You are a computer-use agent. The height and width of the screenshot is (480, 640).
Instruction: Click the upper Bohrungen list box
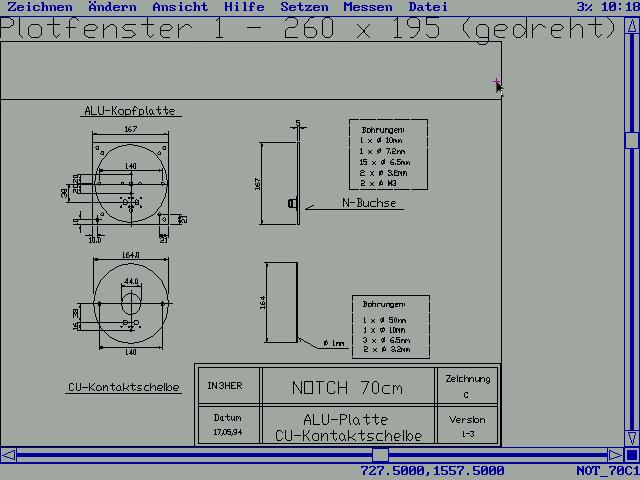pos(389,154)
